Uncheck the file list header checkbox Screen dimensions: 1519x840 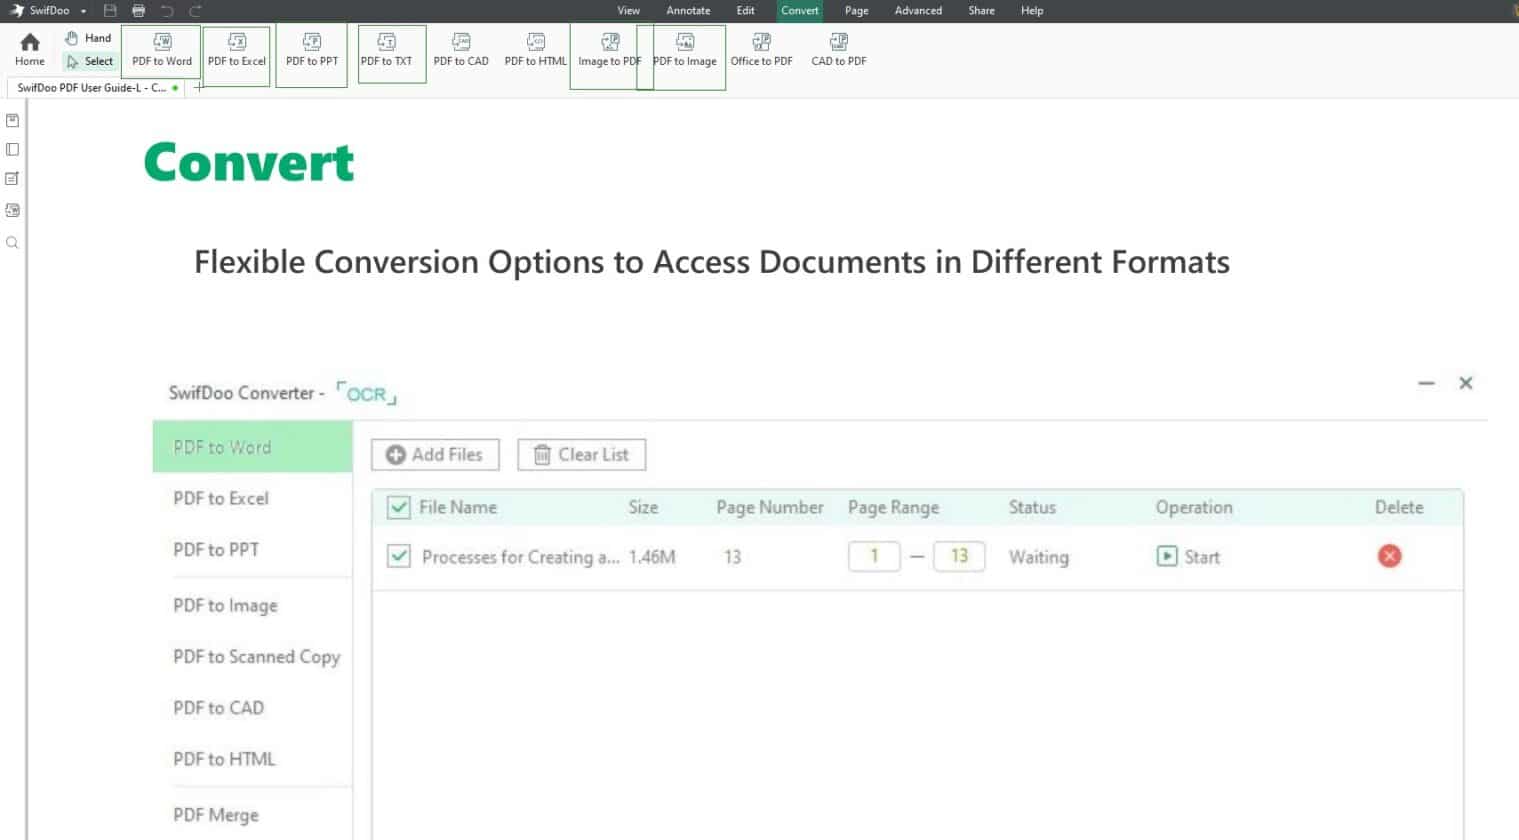[x=397, y=507]
